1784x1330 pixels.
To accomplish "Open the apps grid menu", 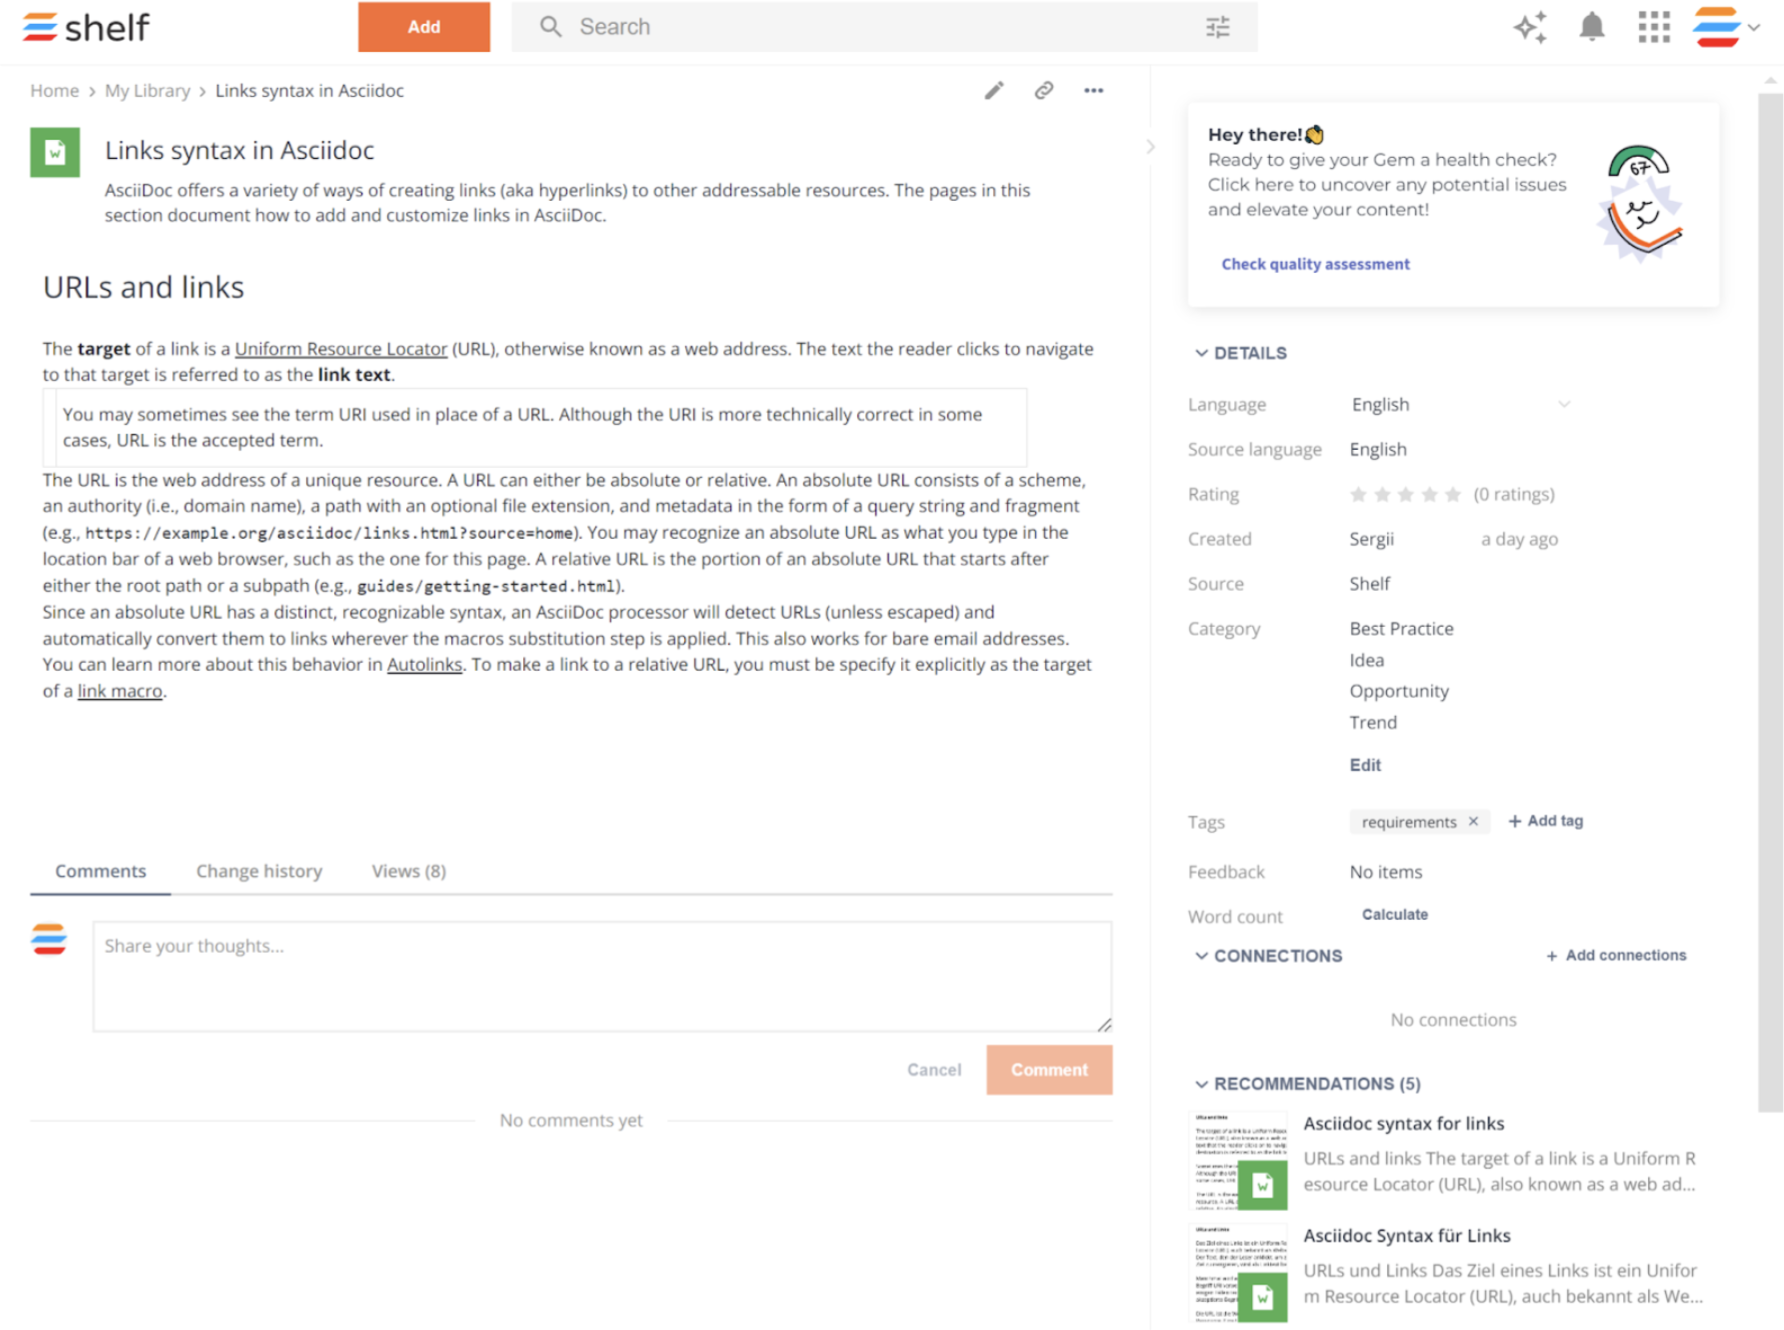I will 1654,27.
